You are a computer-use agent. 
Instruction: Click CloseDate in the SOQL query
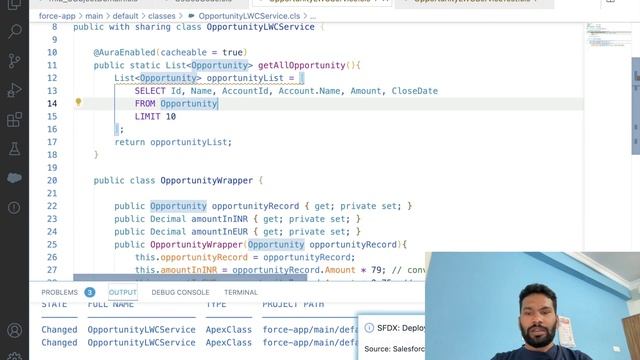point(415,91)
